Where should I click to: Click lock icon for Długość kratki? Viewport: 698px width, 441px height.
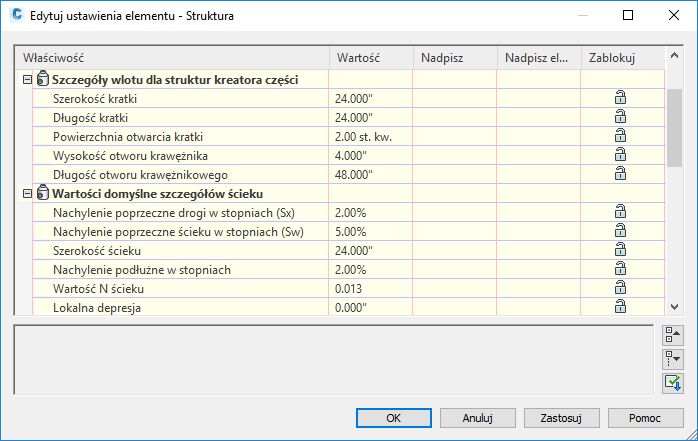tap(620, 116)
